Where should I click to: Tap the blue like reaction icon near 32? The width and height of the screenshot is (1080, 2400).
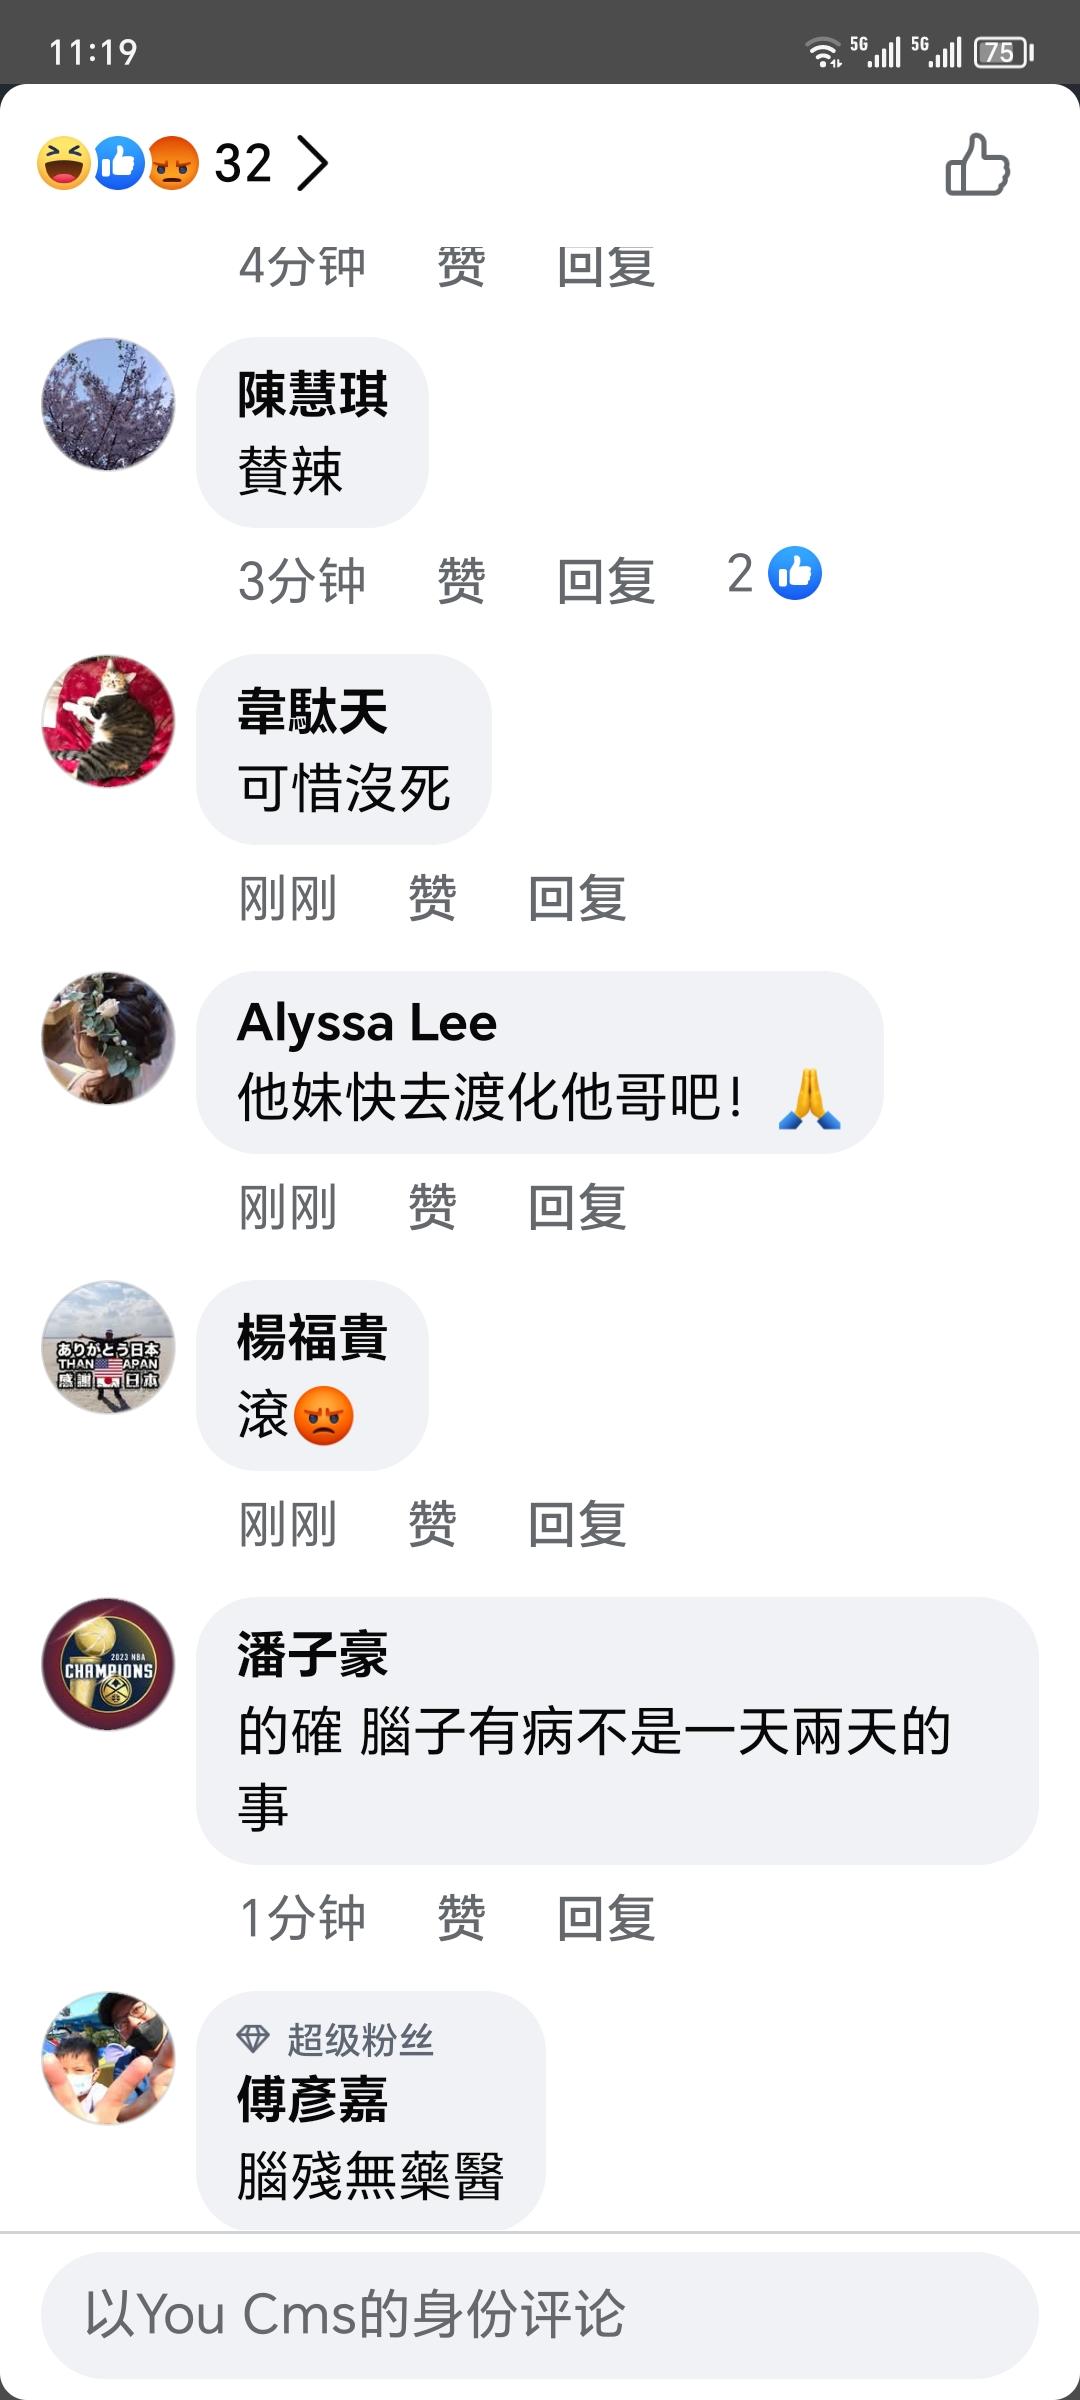click(119, 163)
